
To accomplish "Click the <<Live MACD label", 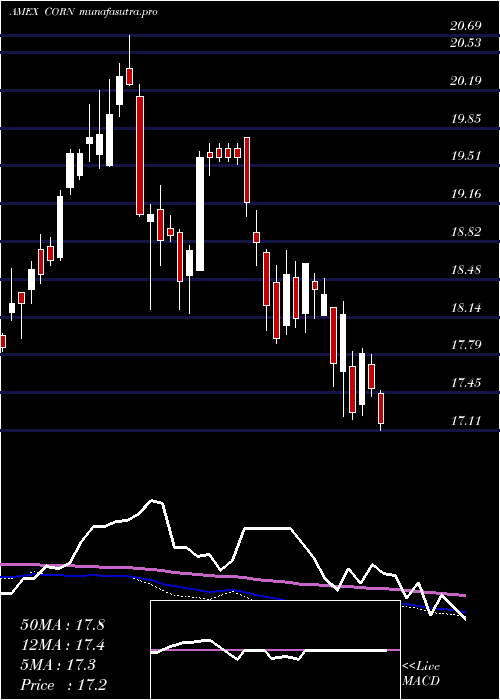I will point(421,674).
